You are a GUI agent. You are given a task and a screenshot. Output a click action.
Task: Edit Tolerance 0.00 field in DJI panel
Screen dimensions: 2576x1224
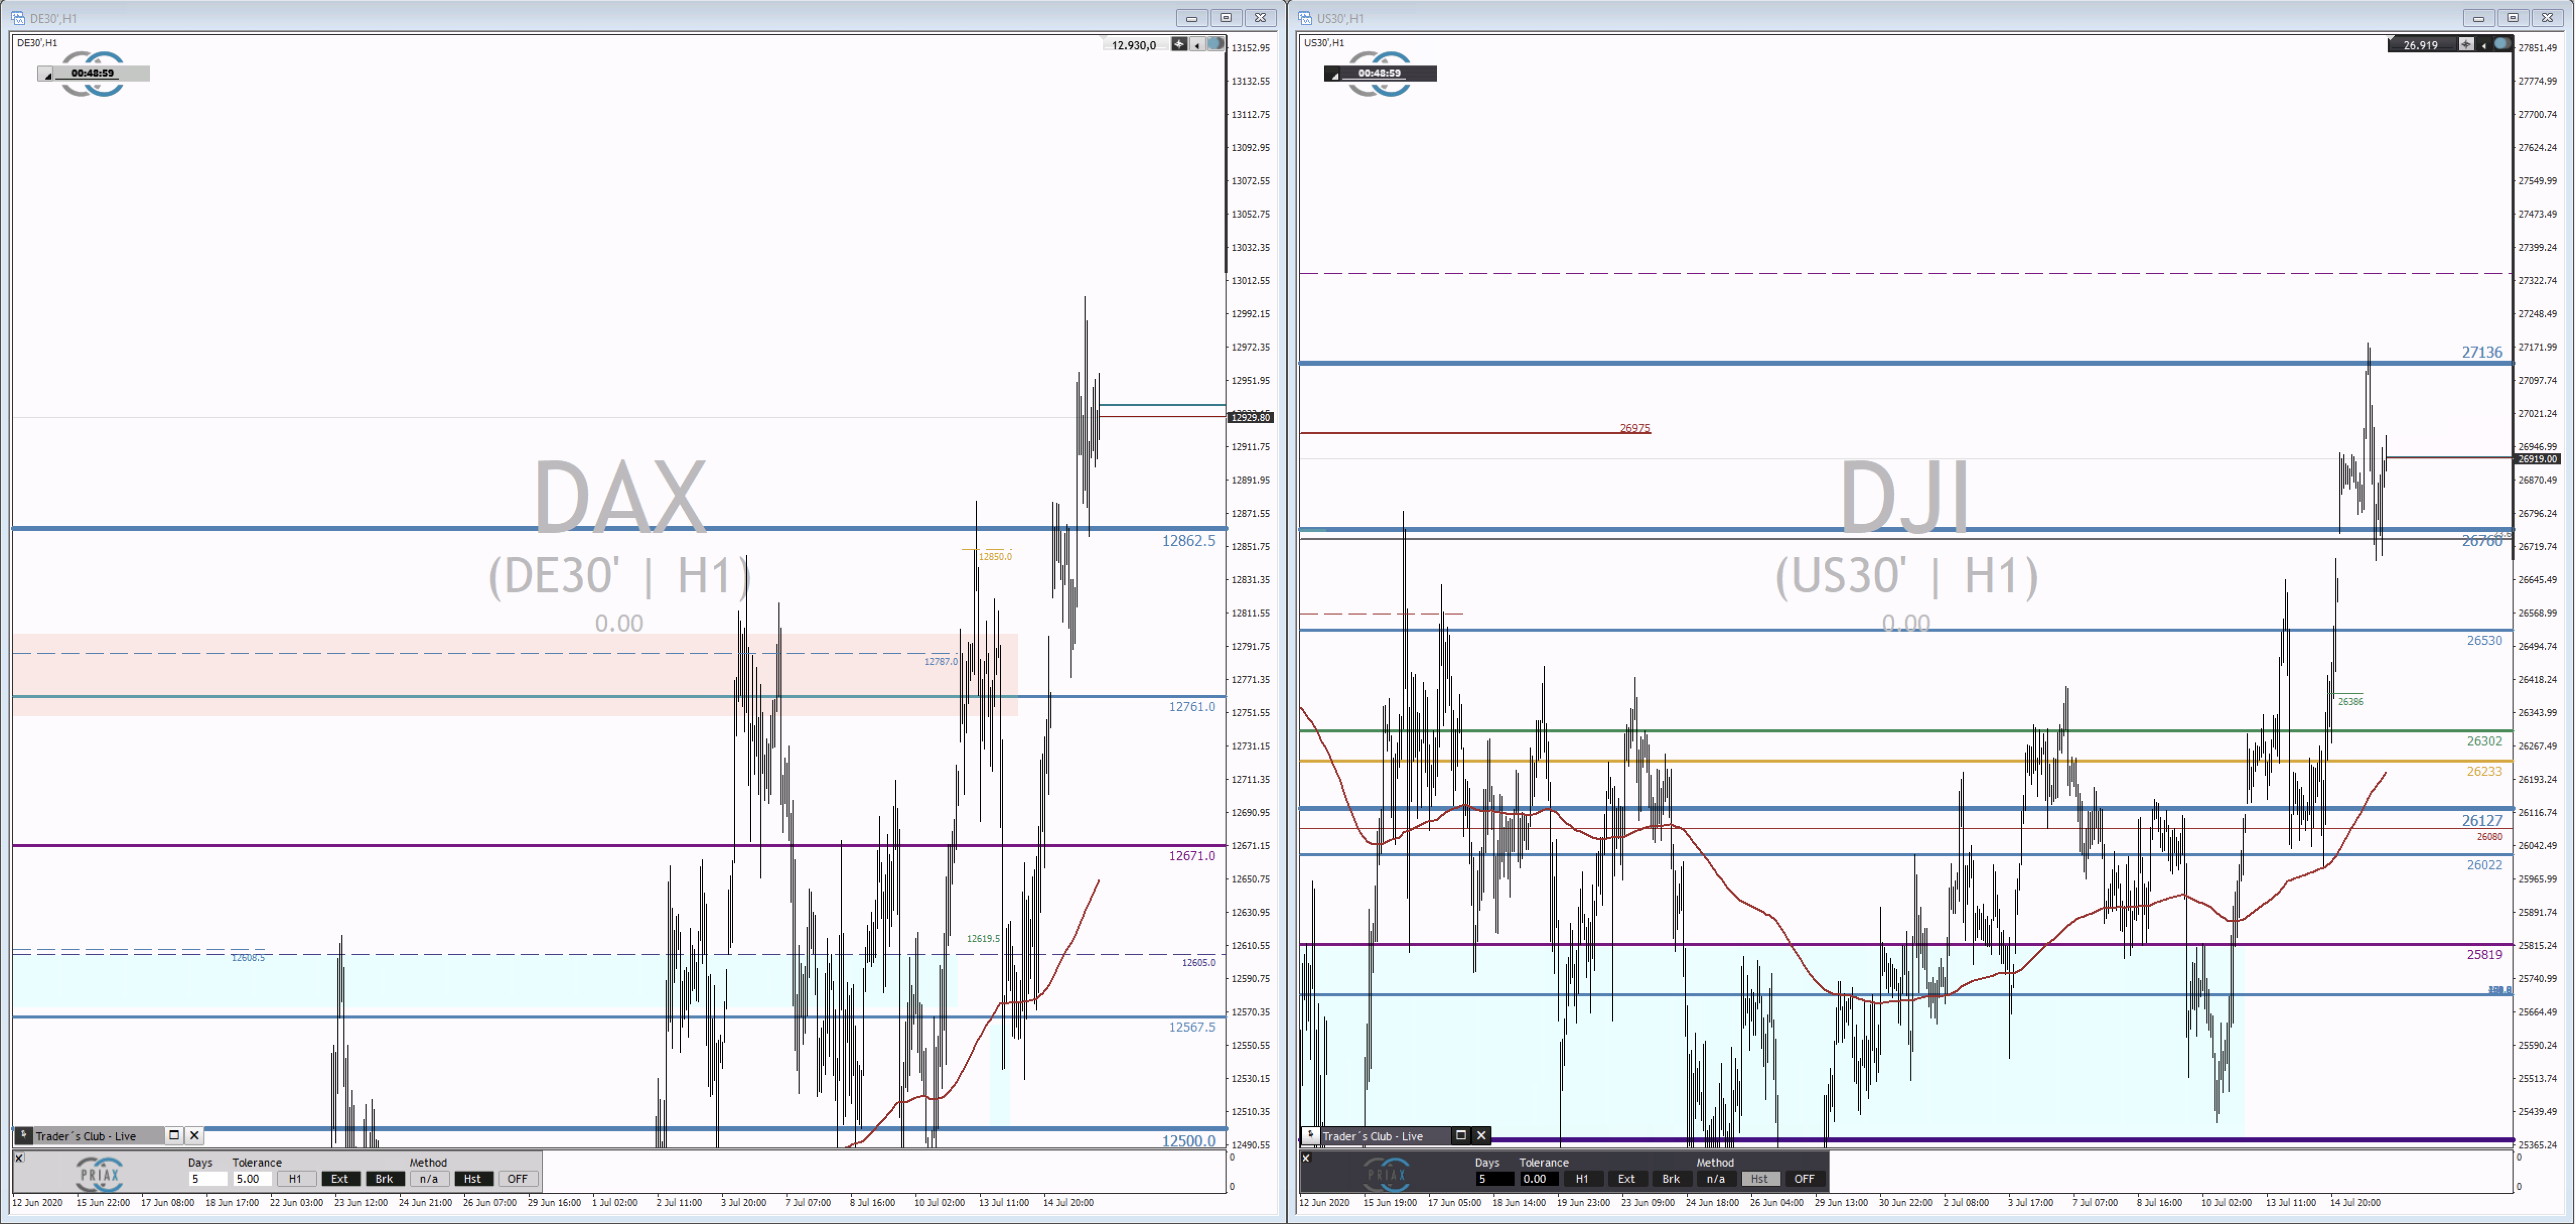click(x=1539, y=1179)
